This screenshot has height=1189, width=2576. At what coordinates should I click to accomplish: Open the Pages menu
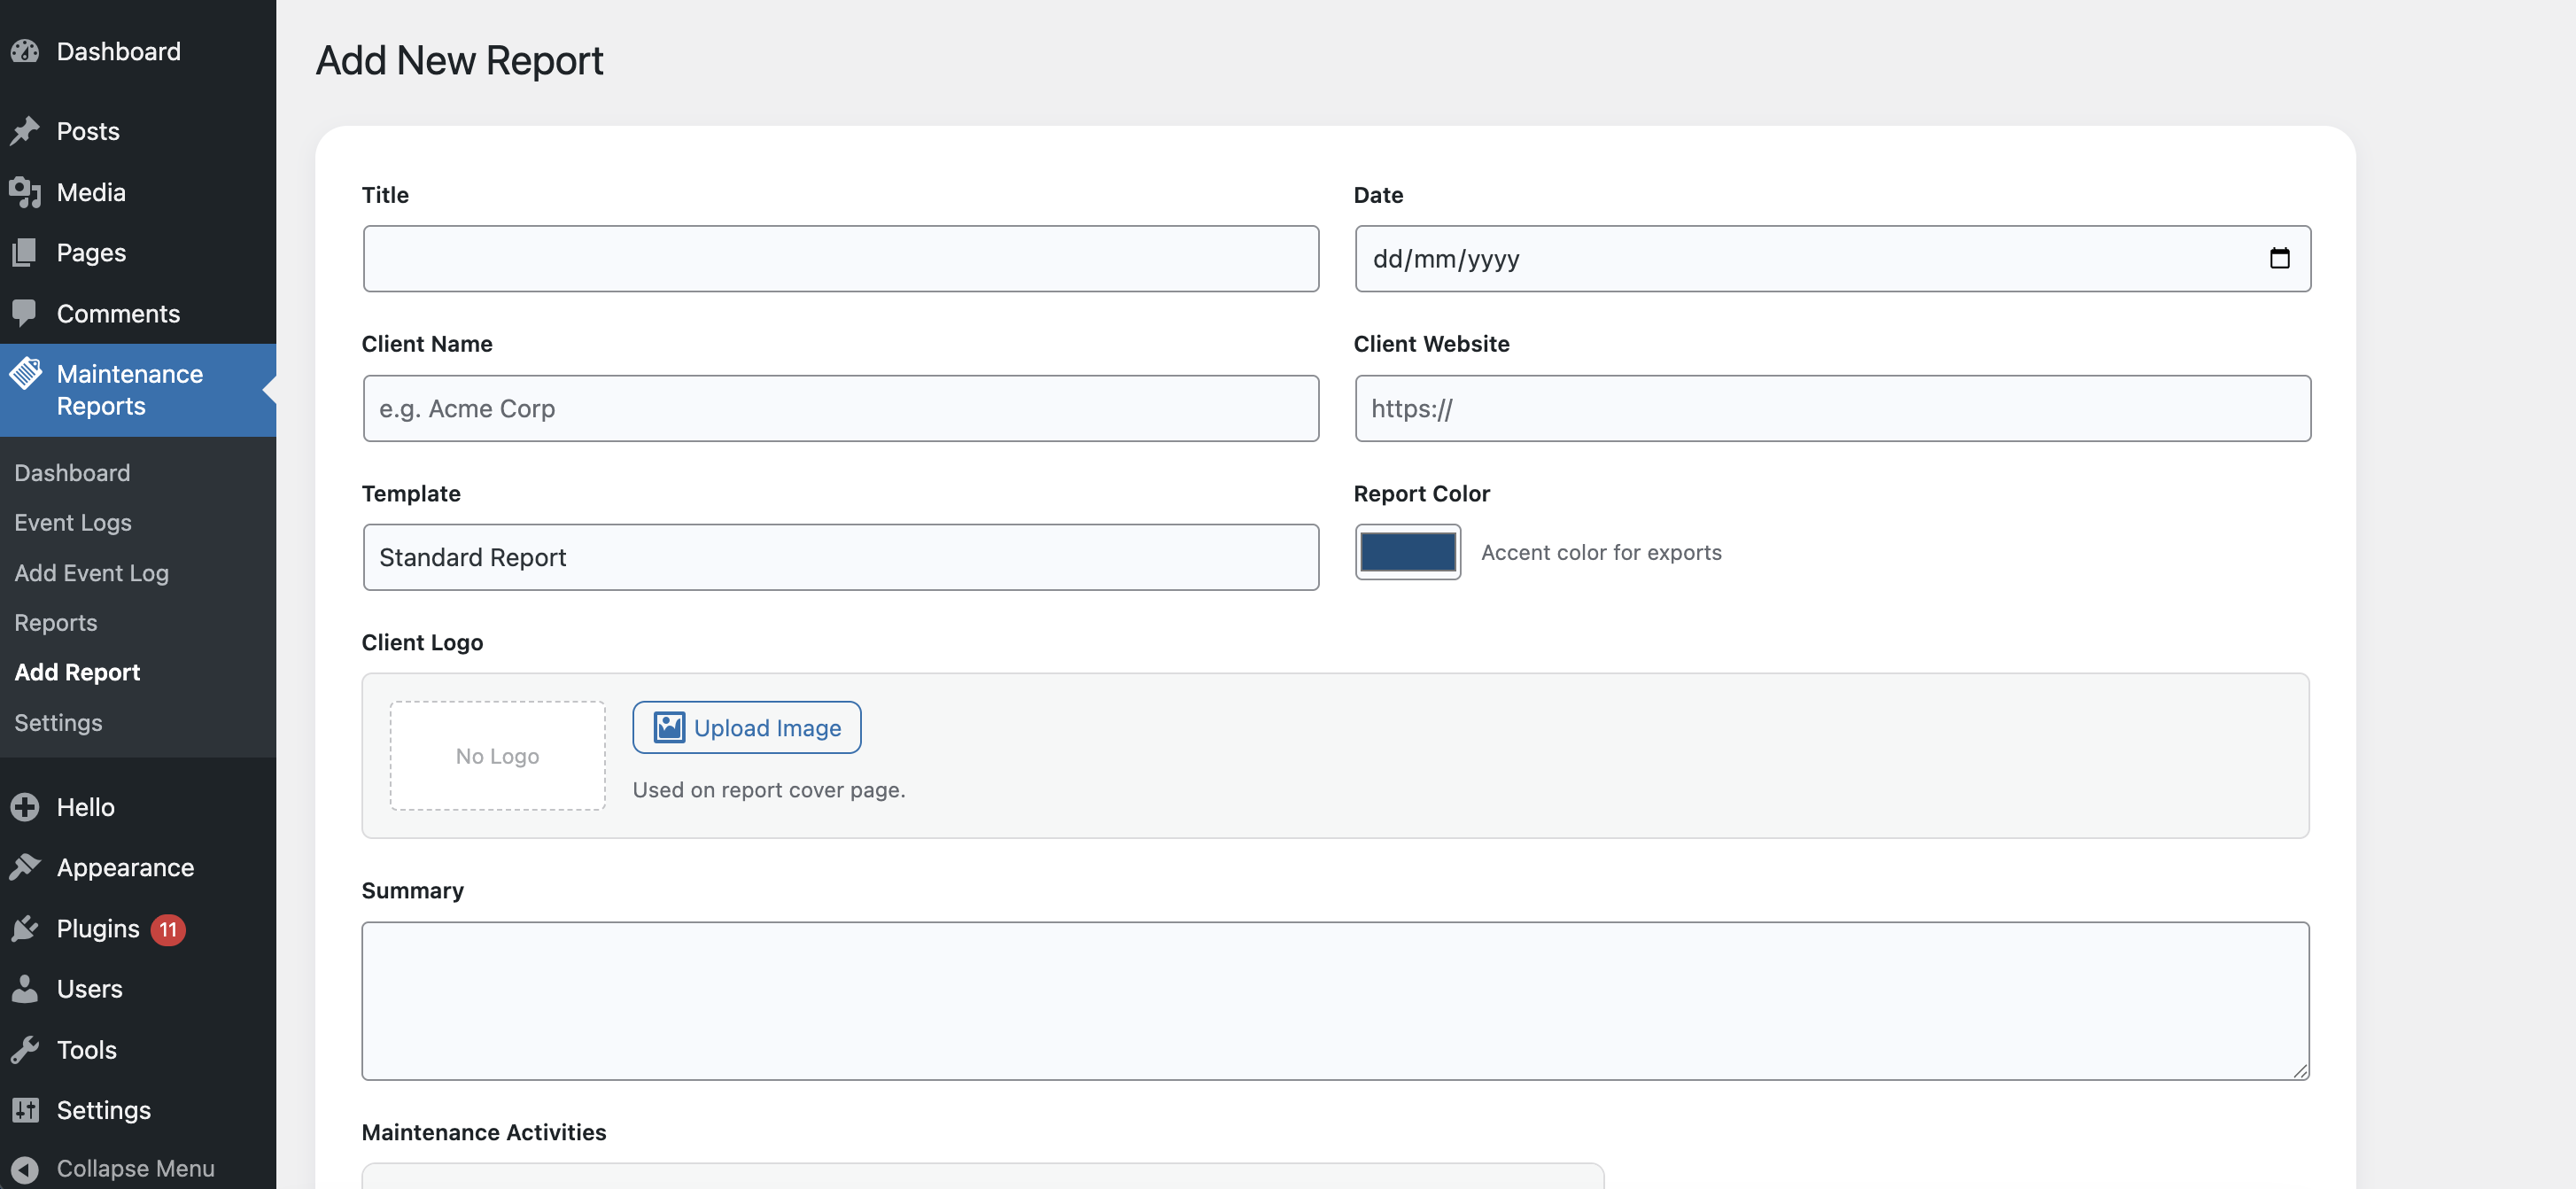click(x=138, y=252)
